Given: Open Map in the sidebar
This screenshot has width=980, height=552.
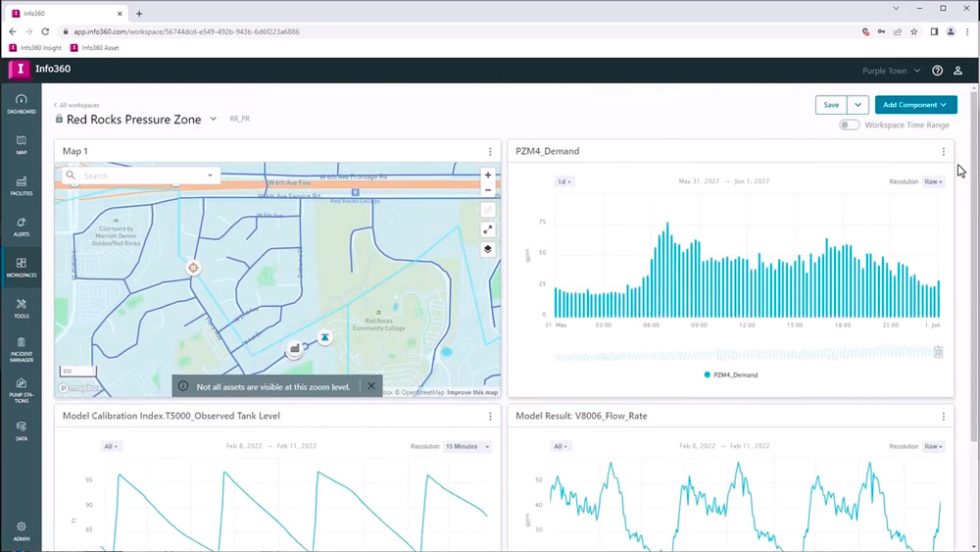Looking at the screenshot, I should (21, 145).
